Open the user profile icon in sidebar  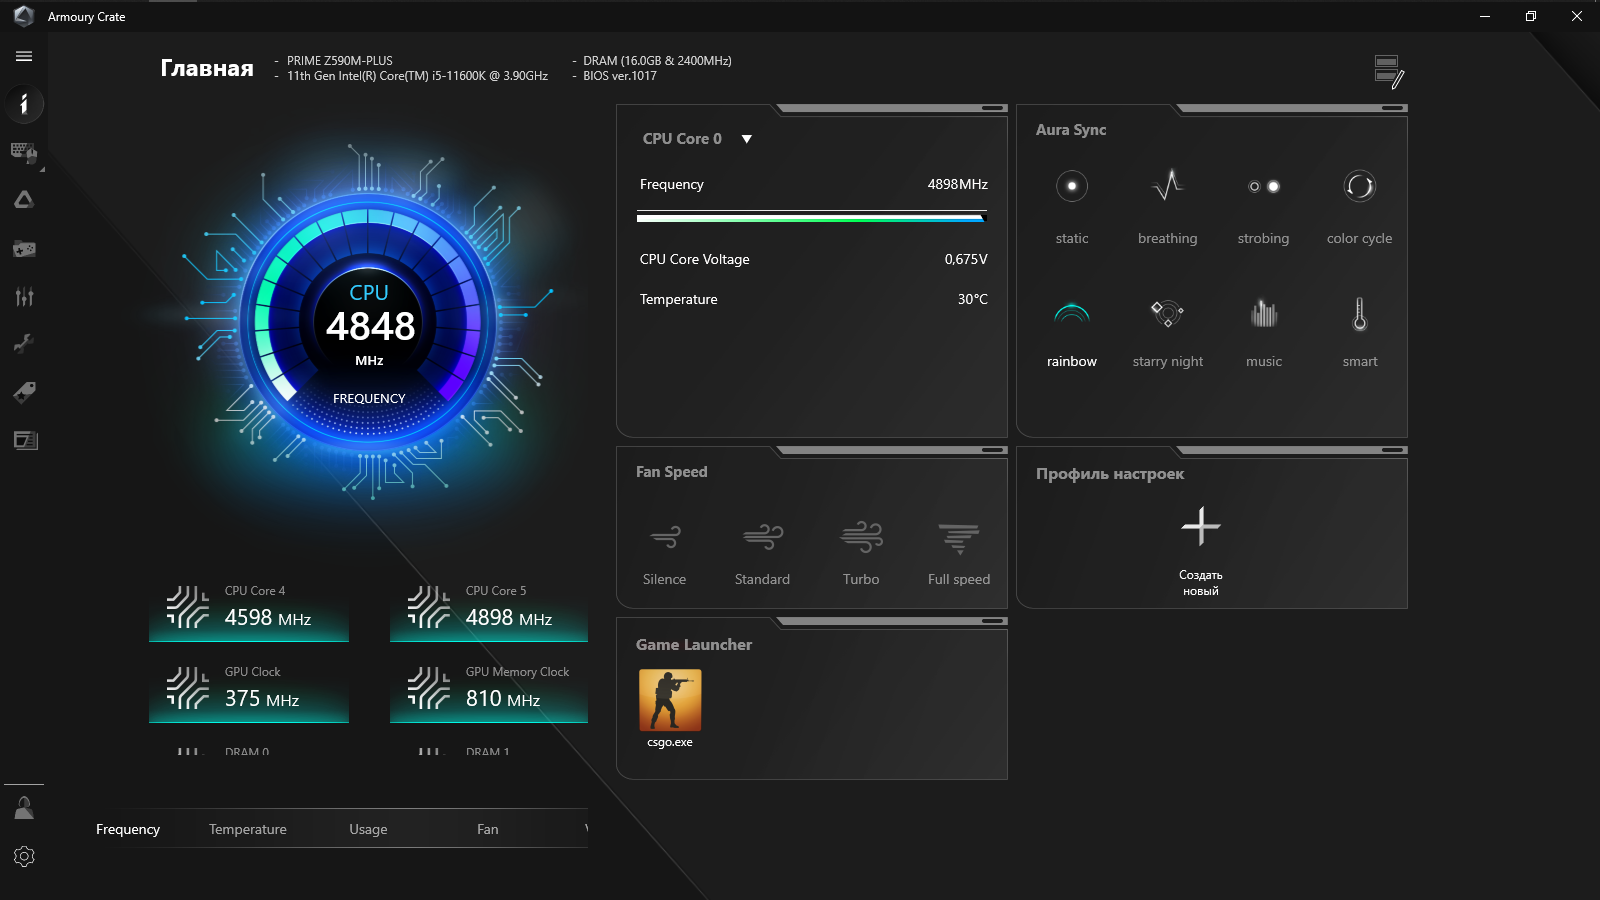24,808
